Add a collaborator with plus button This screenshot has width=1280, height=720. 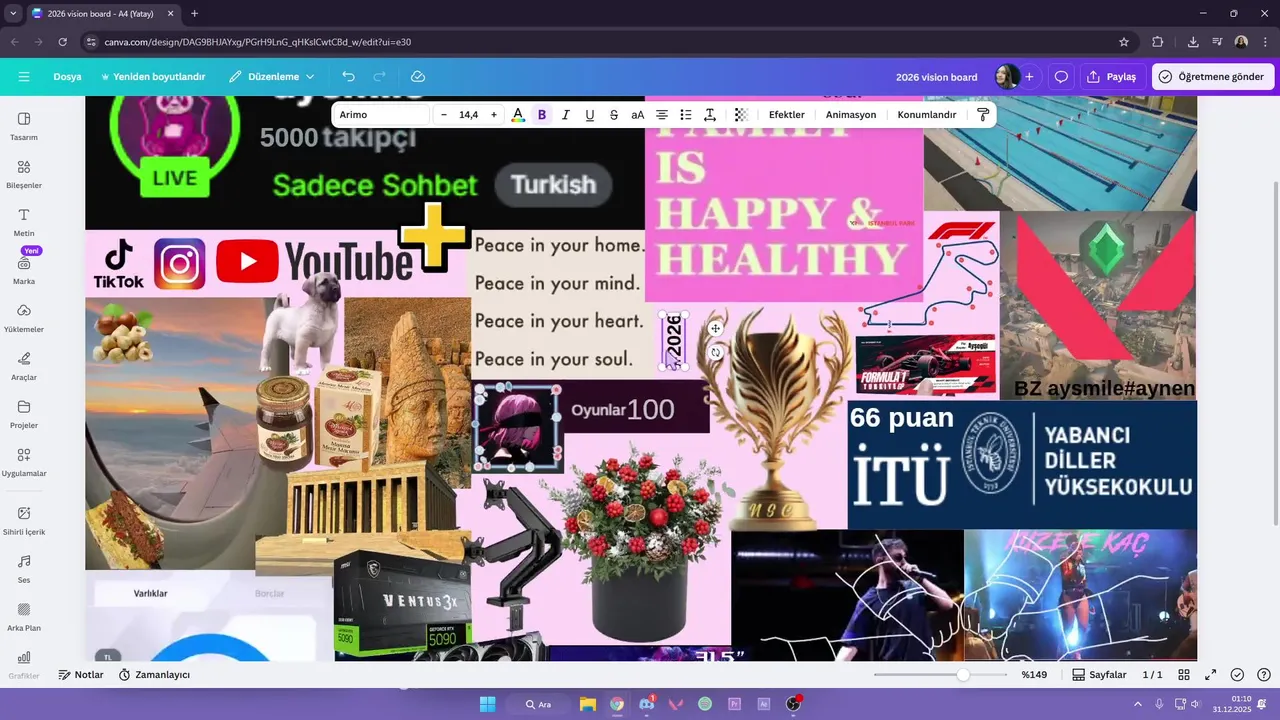tap(1029, 77)
